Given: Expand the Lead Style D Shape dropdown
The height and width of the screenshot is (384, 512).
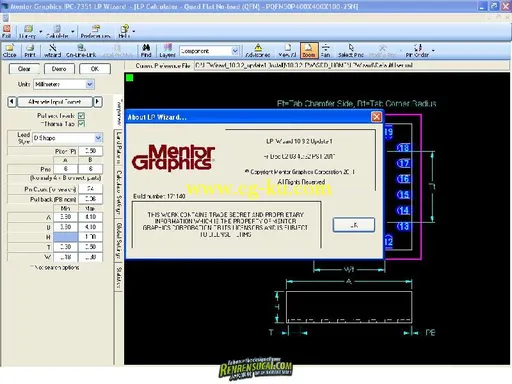Looking at the screenshot, I should [x=98, y=138].
